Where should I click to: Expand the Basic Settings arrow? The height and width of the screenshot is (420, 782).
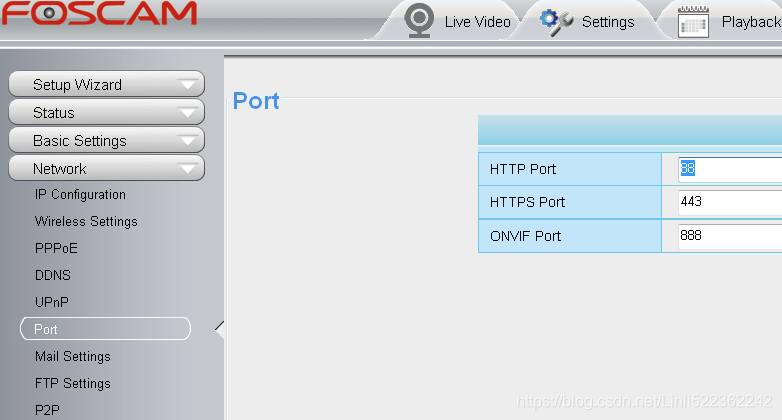pos(188,141)
